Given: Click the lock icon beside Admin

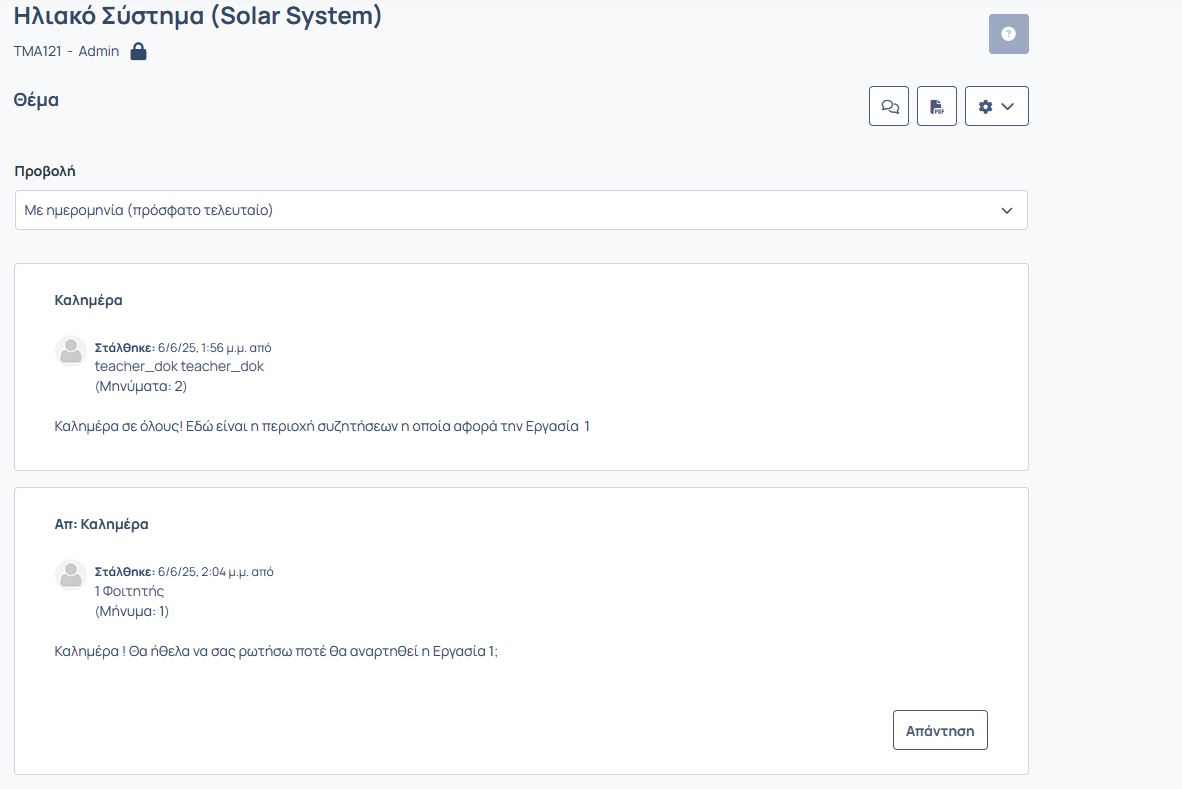Looking at the screenshot, I should pos(138,51).
